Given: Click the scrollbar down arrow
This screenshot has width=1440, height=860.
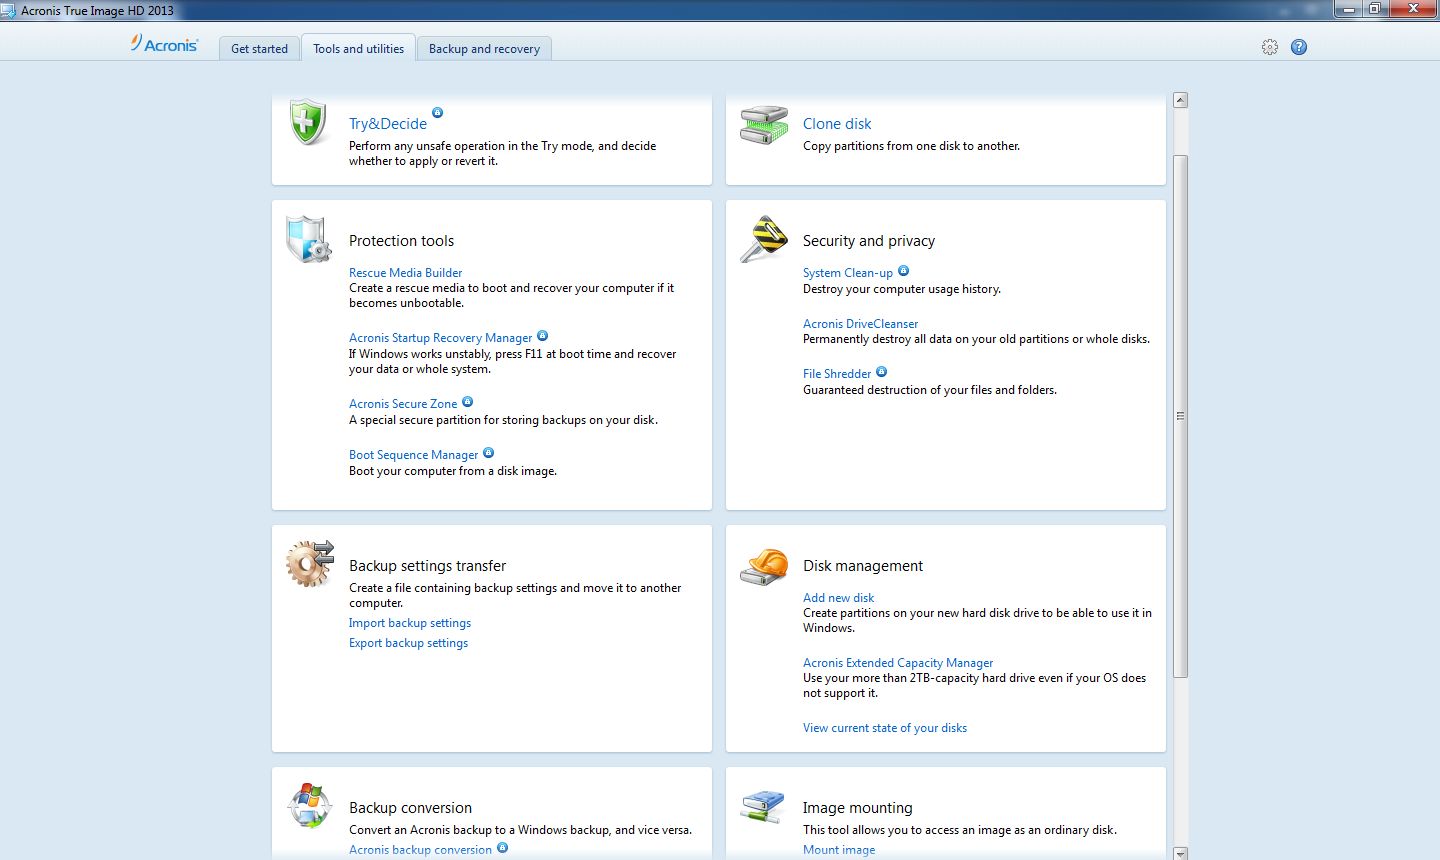Looking at the screenshot, I should (x=1180, y=853).
